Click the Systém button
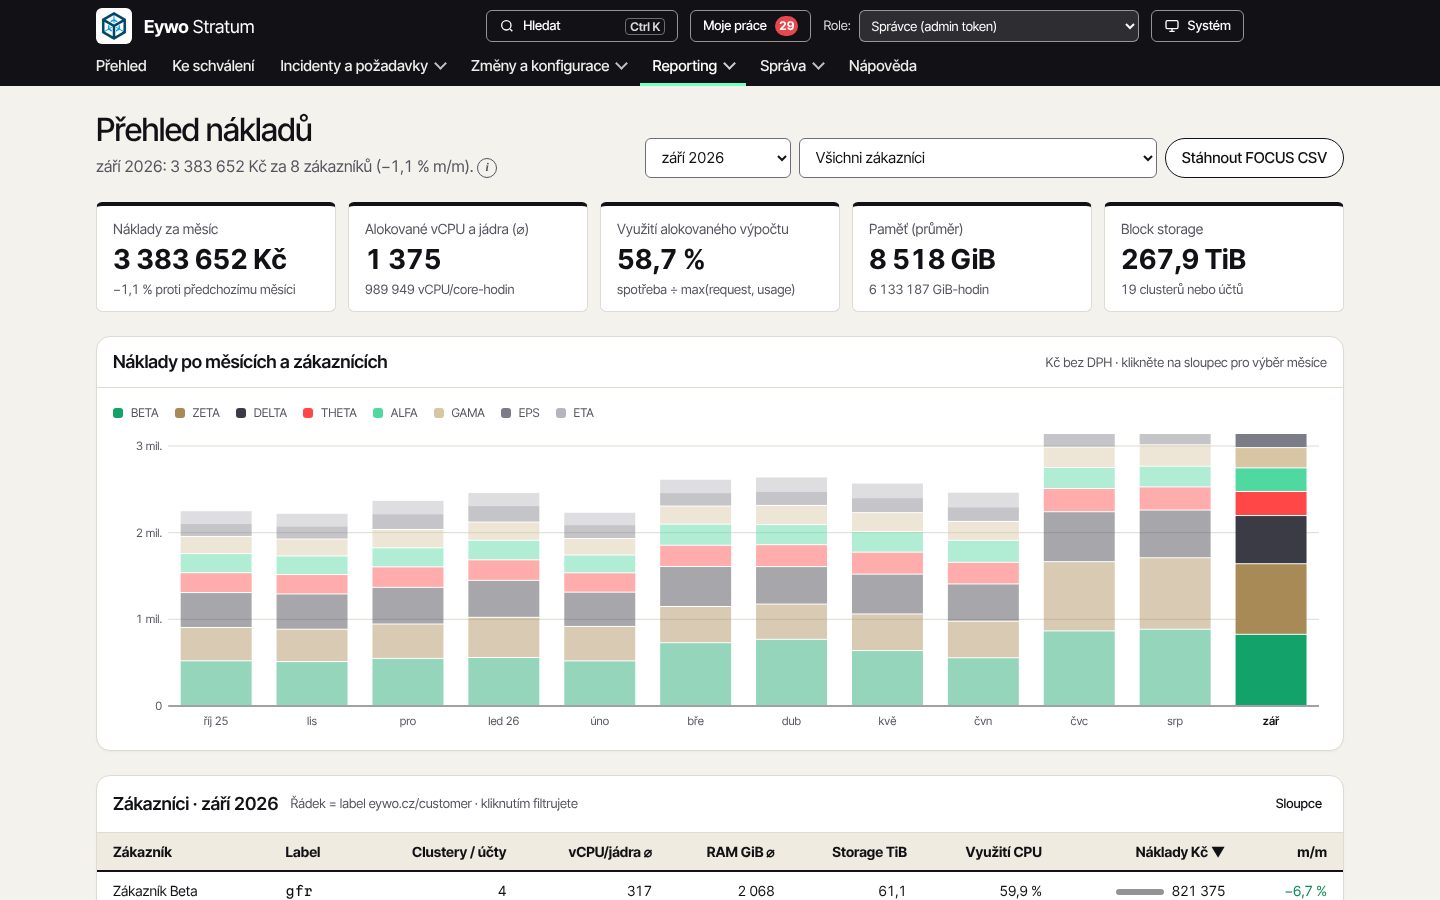Screen dimensions: 1440x900 tap(1197, 26)
